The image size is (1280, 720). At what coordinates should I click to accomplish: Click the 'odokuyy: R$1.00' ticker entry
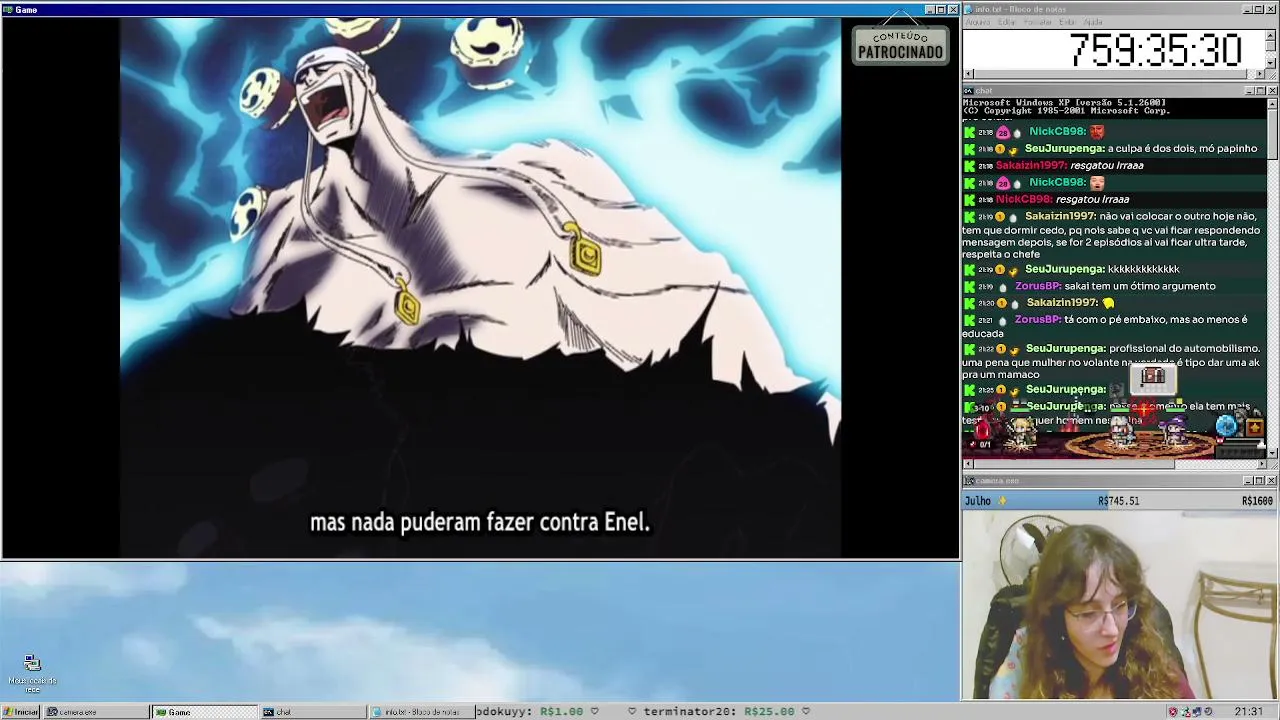529,712
